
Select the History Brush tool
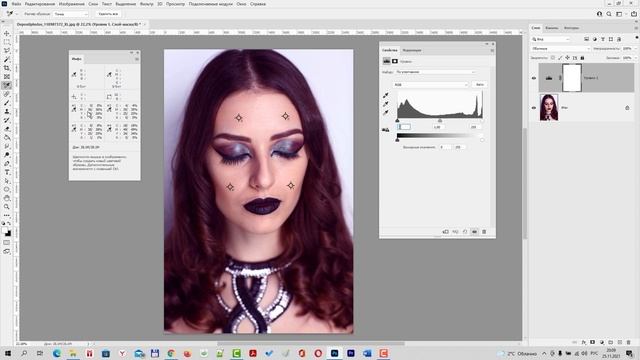click(x=7, y=120)
